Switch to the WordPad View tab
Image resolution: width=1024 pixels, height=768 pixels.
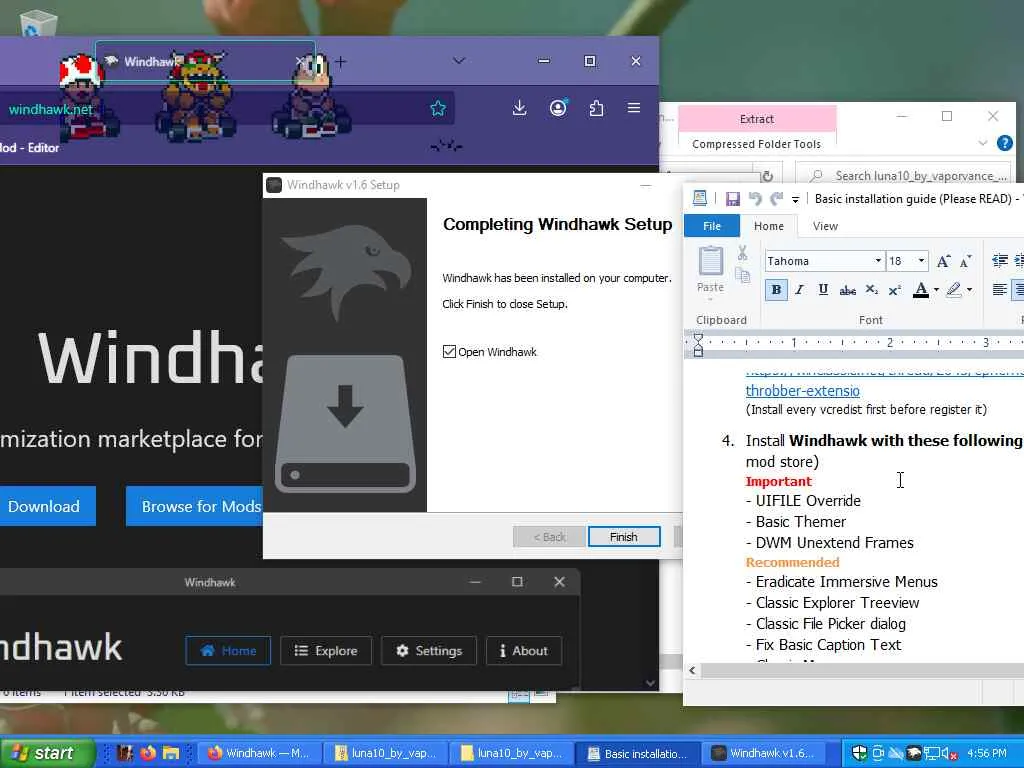pos(825,226)
